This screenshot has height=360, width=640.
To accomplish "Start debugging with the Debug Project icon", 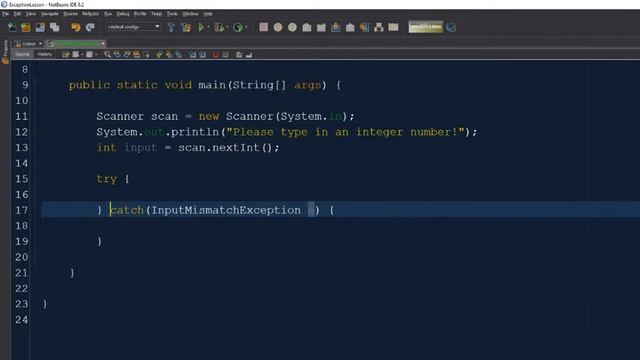I will tap(219, 27).
